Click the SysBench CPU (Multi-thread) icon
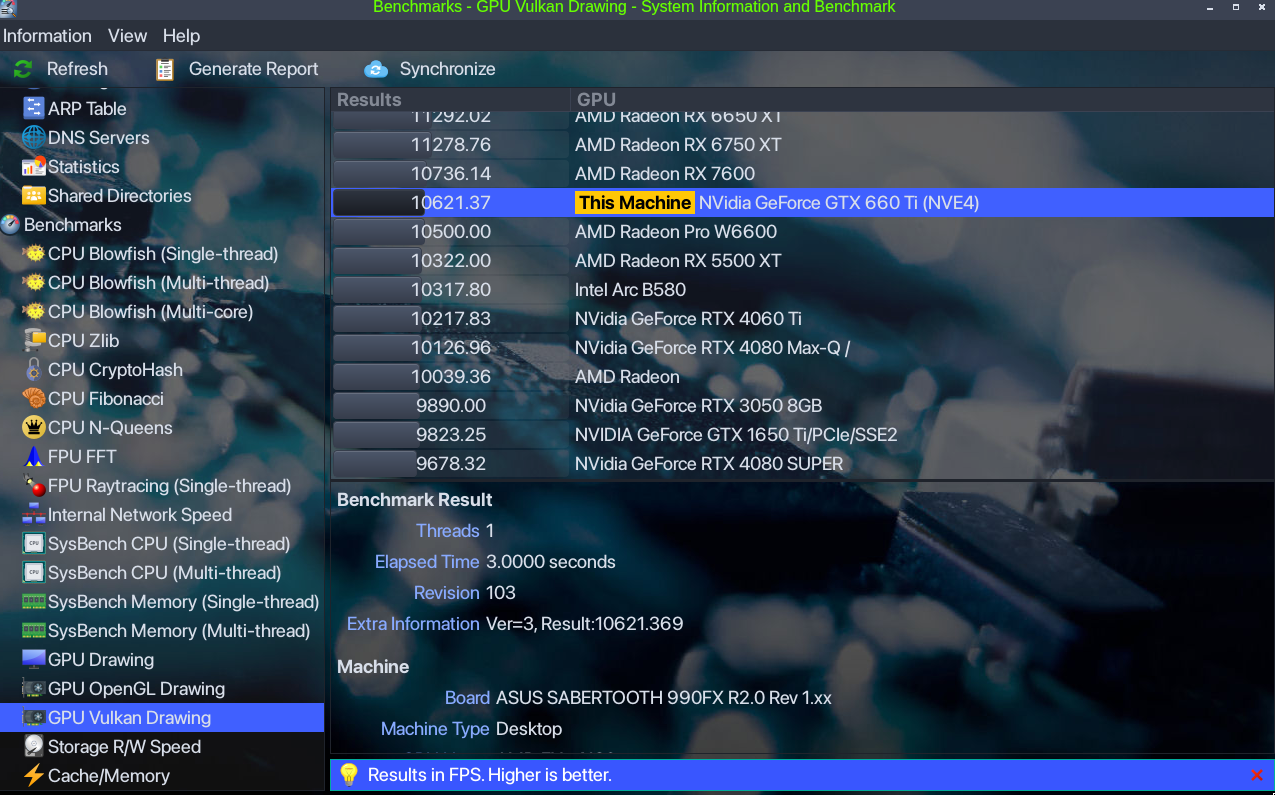 [34, 572]
